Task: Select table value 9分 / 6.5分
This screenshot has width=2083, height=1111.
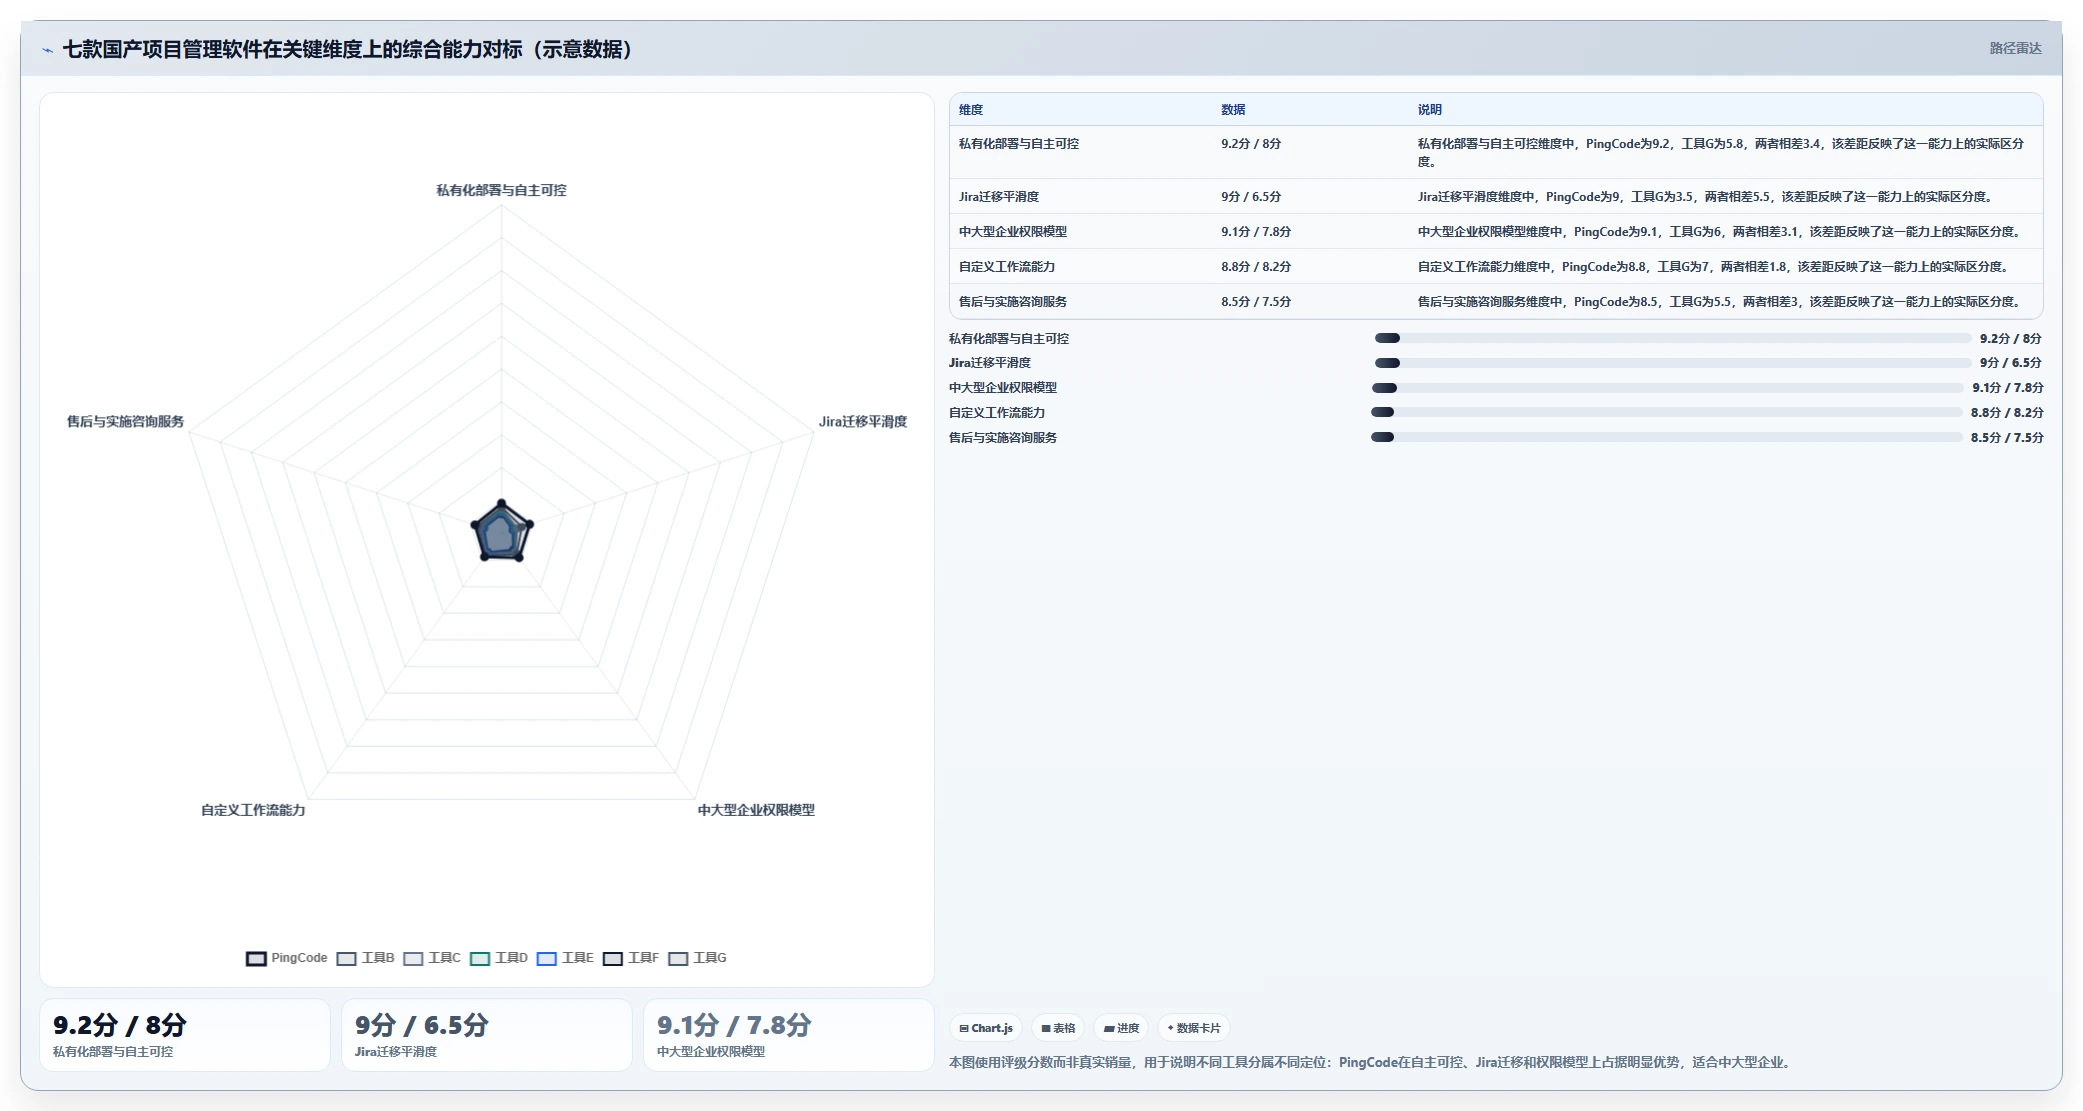Action: pyautogui.click(x=1251, y=197)
